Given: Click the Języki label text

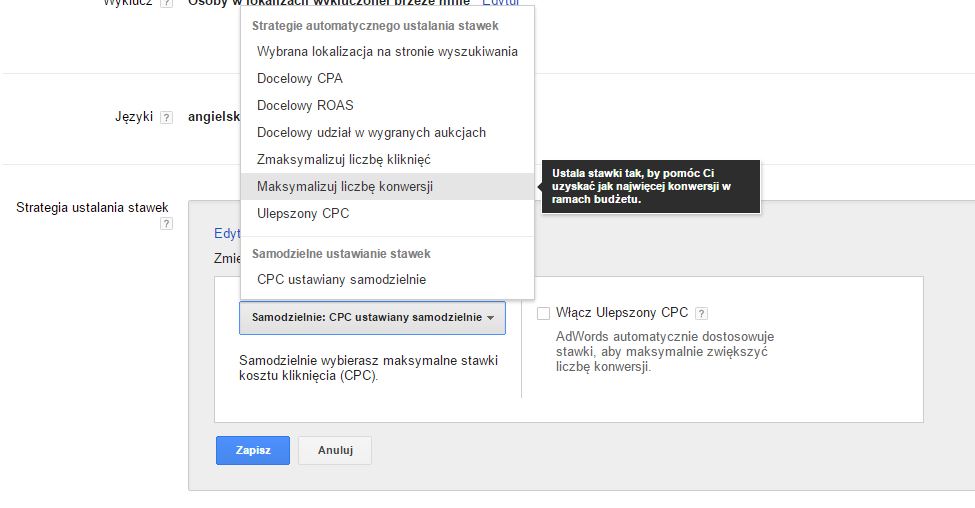Looking at the screenshot, I should click(x=134, y=117).
